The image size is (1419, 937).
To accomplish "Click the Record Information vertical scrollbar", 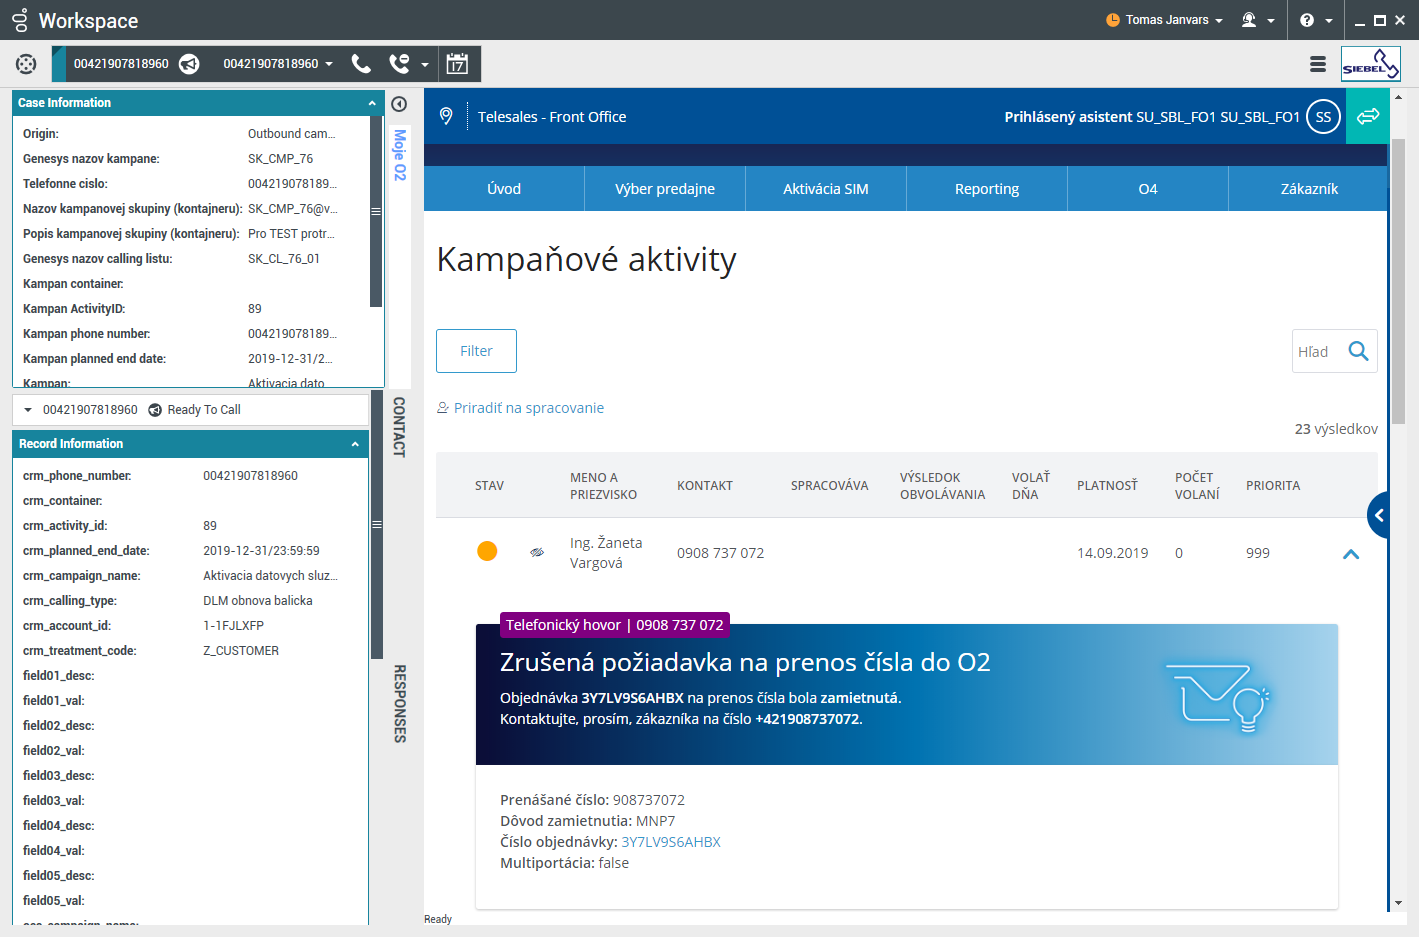I will pyautogui.click(x=376, y=525).
